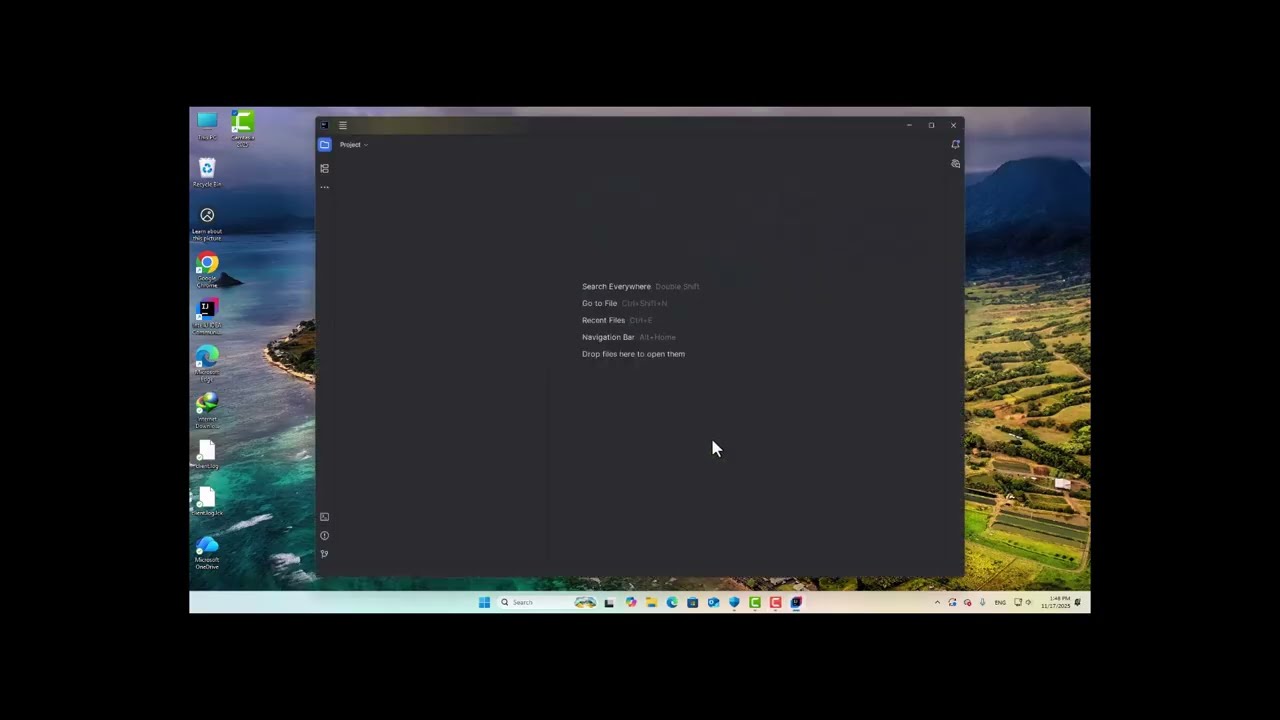Show hidden system tray icons chevron
The height and width of the screenshot is (720, 1280).
pos(937,602)
